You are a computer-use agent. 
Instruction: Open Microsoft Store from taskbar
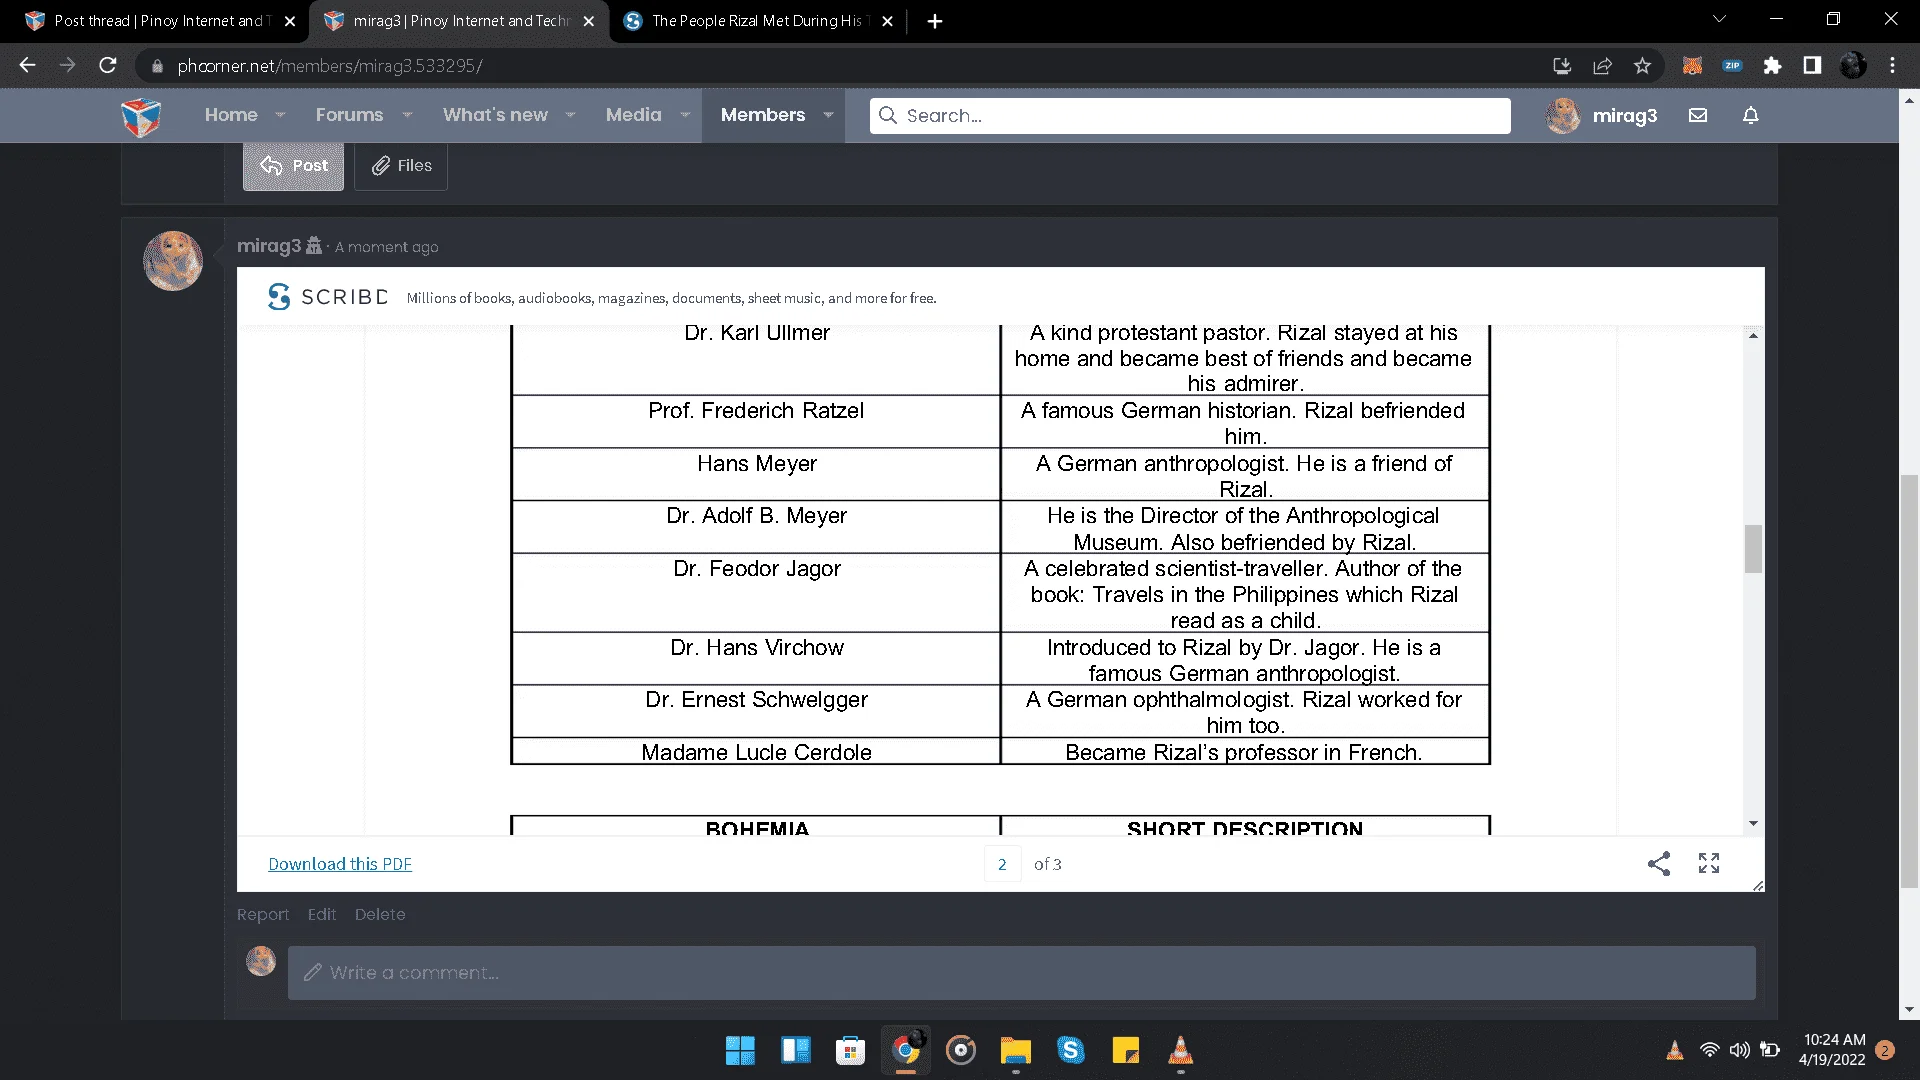click(x=850, y=1051)
